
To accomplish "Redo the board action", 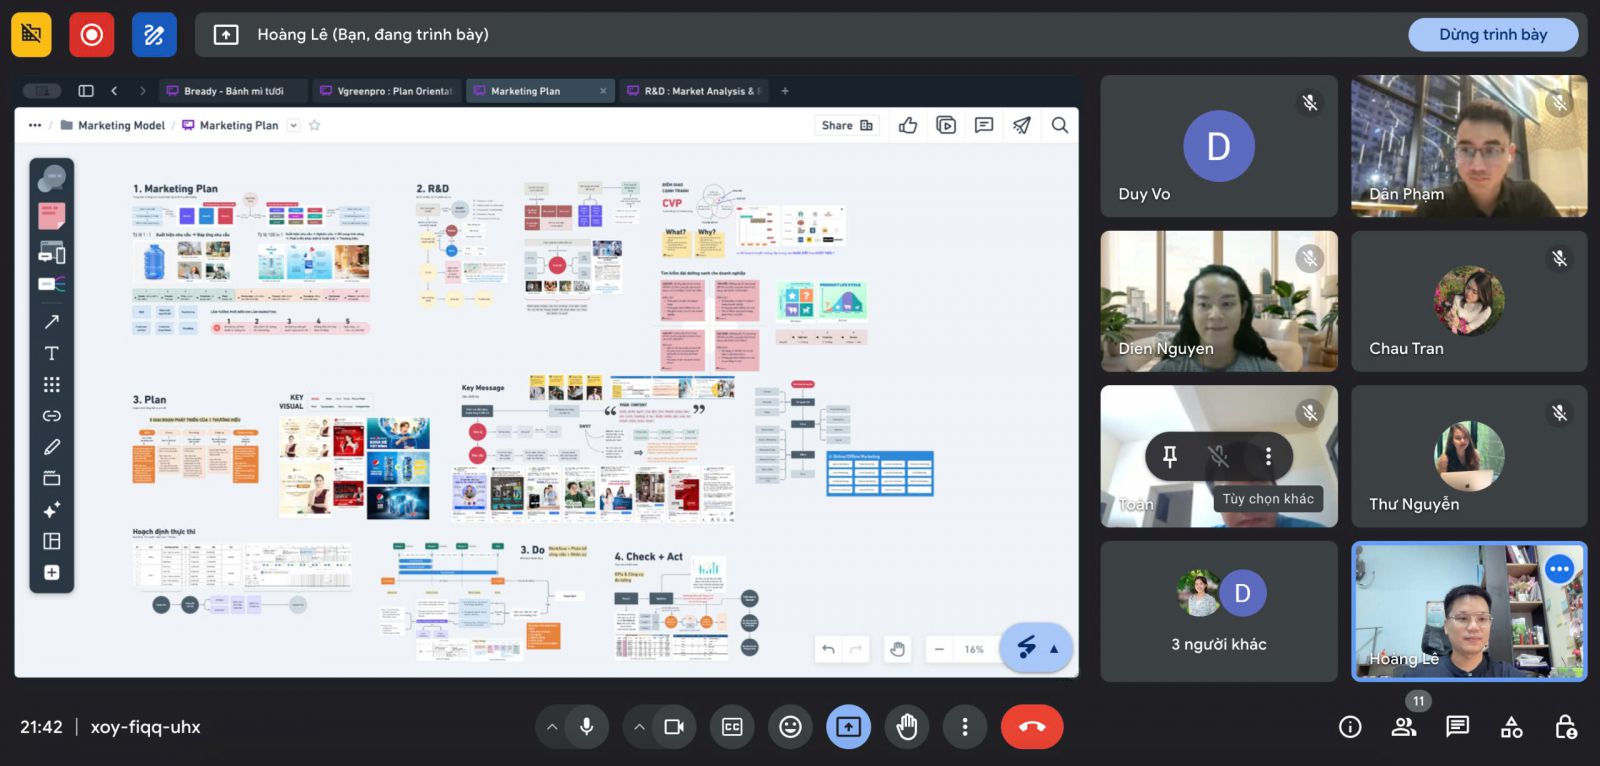I will tap(856, 649).
